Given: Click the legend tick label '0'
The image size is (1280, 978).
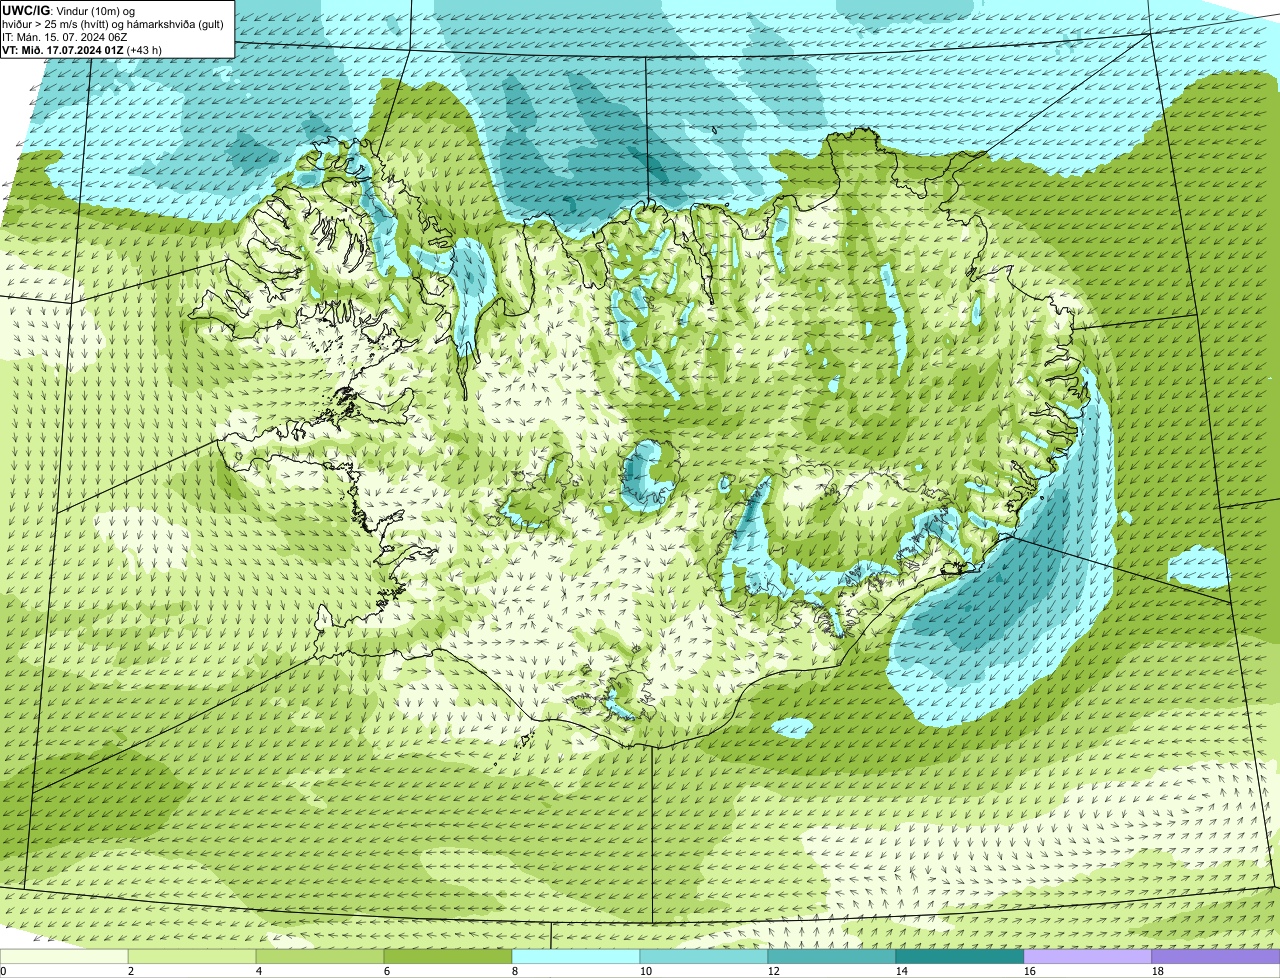Looking at the screenshot, I should click(3, 971).
